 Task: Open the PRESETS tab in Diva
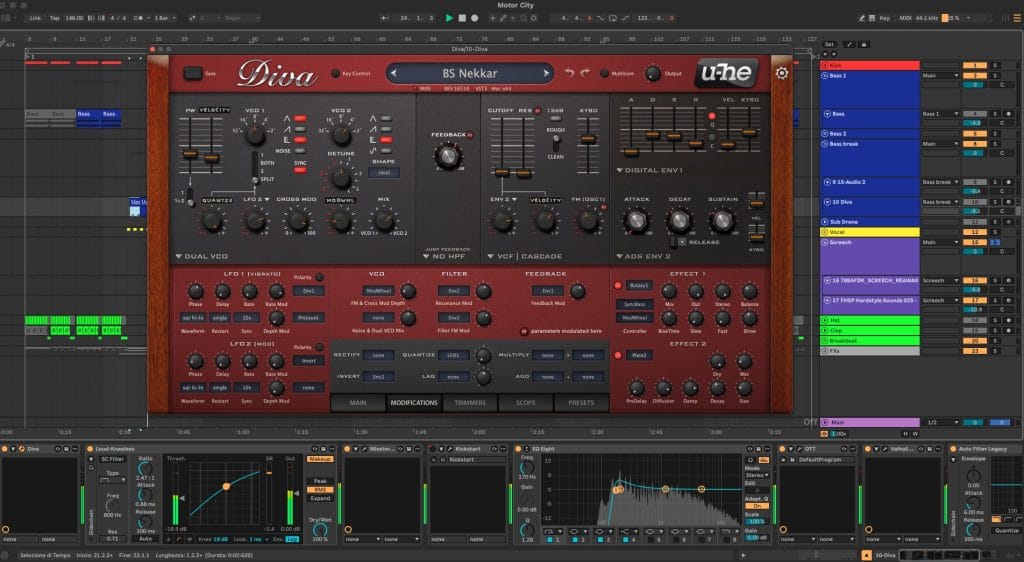click(x=581, y=403)
